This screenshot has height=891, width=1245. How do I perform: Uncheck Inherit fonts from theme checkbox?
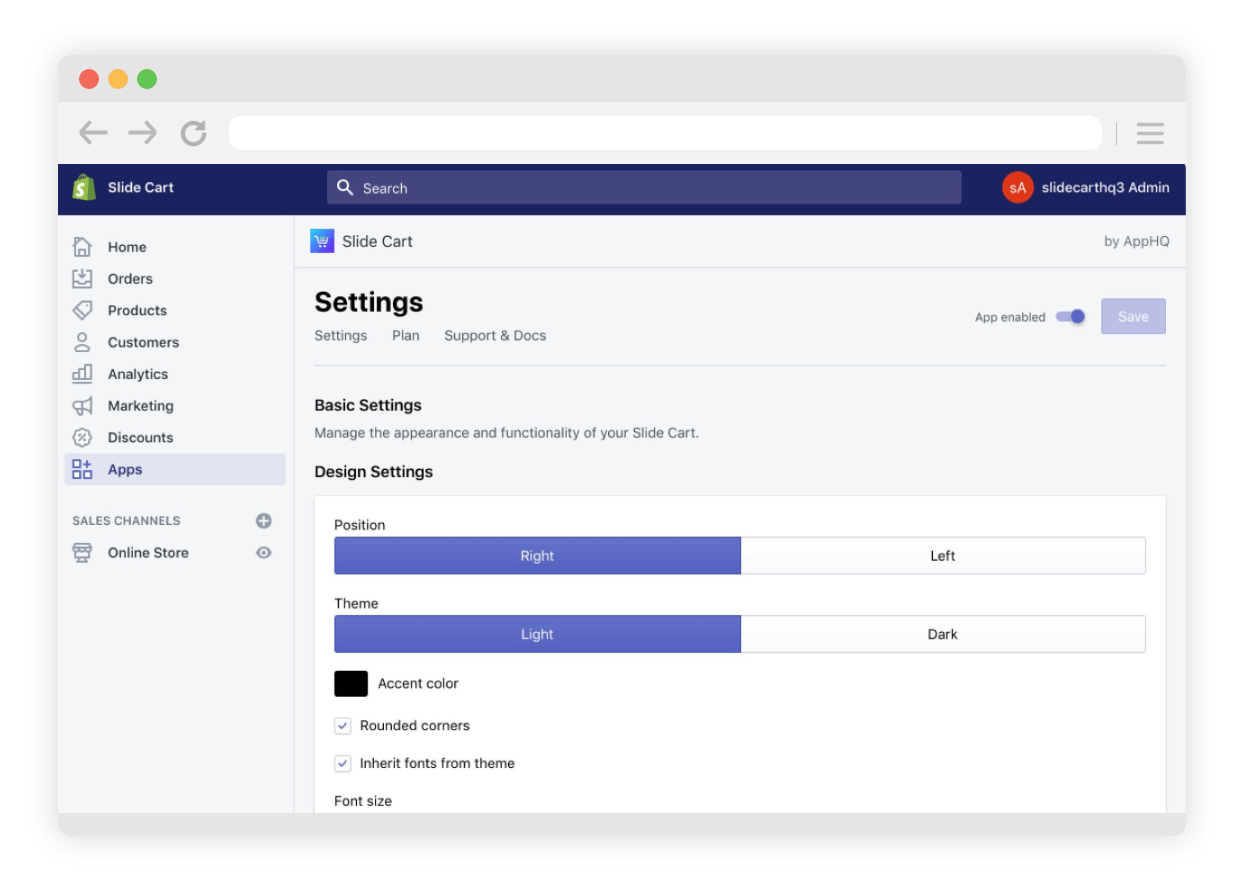pyautogui.click(x=343, y=763)
